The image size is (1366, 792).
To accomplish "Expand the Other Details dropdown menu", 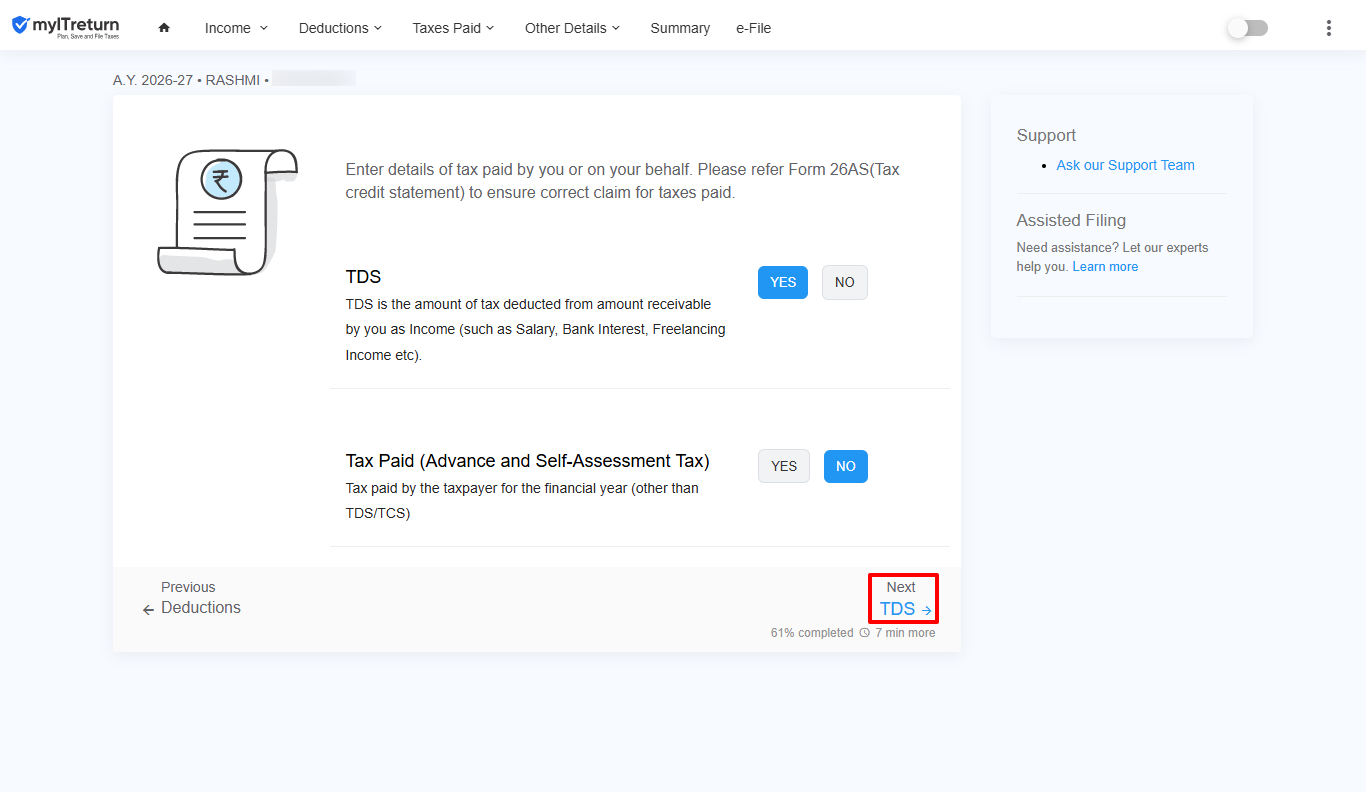I will click(572, 28).
